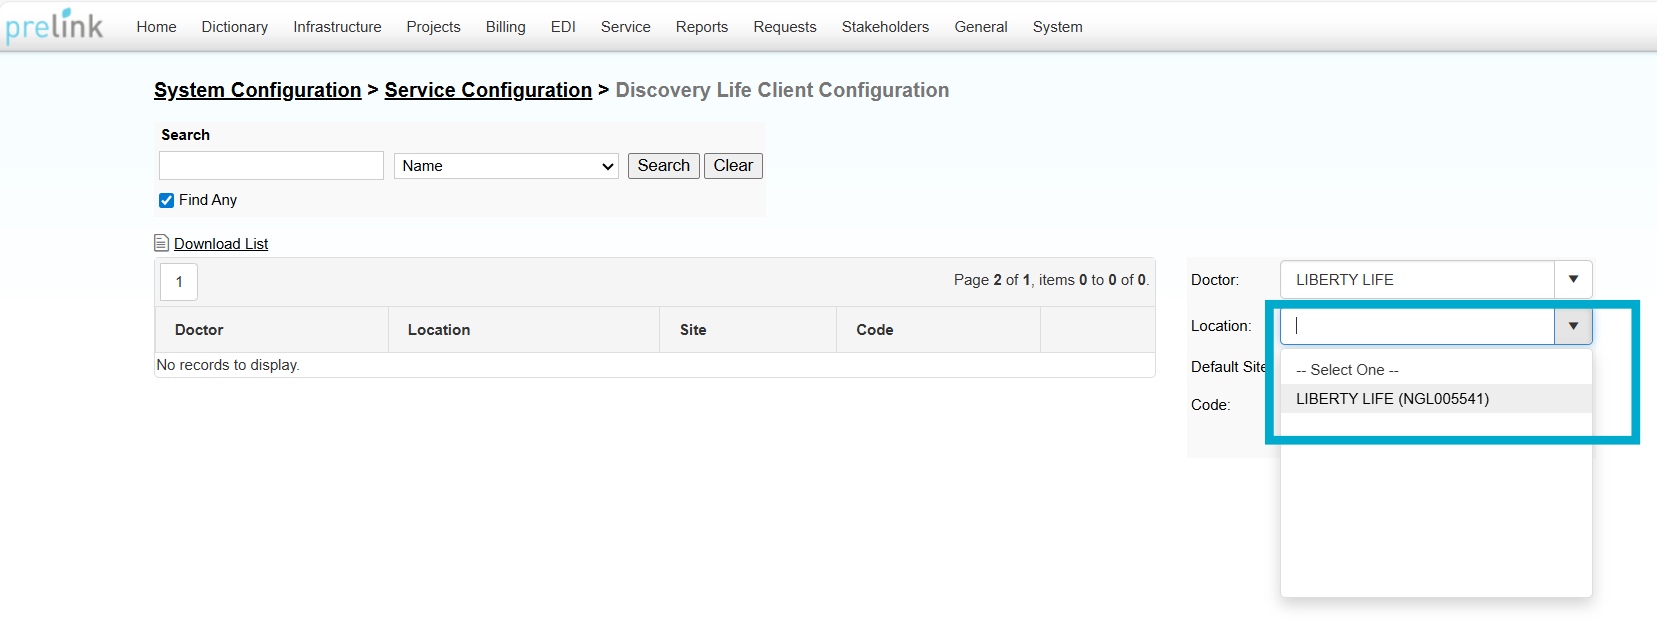Screen dimensions: 1657x623
Task: Collapse the Location dropdown arrow
Action: click(x=1573, y=326)
